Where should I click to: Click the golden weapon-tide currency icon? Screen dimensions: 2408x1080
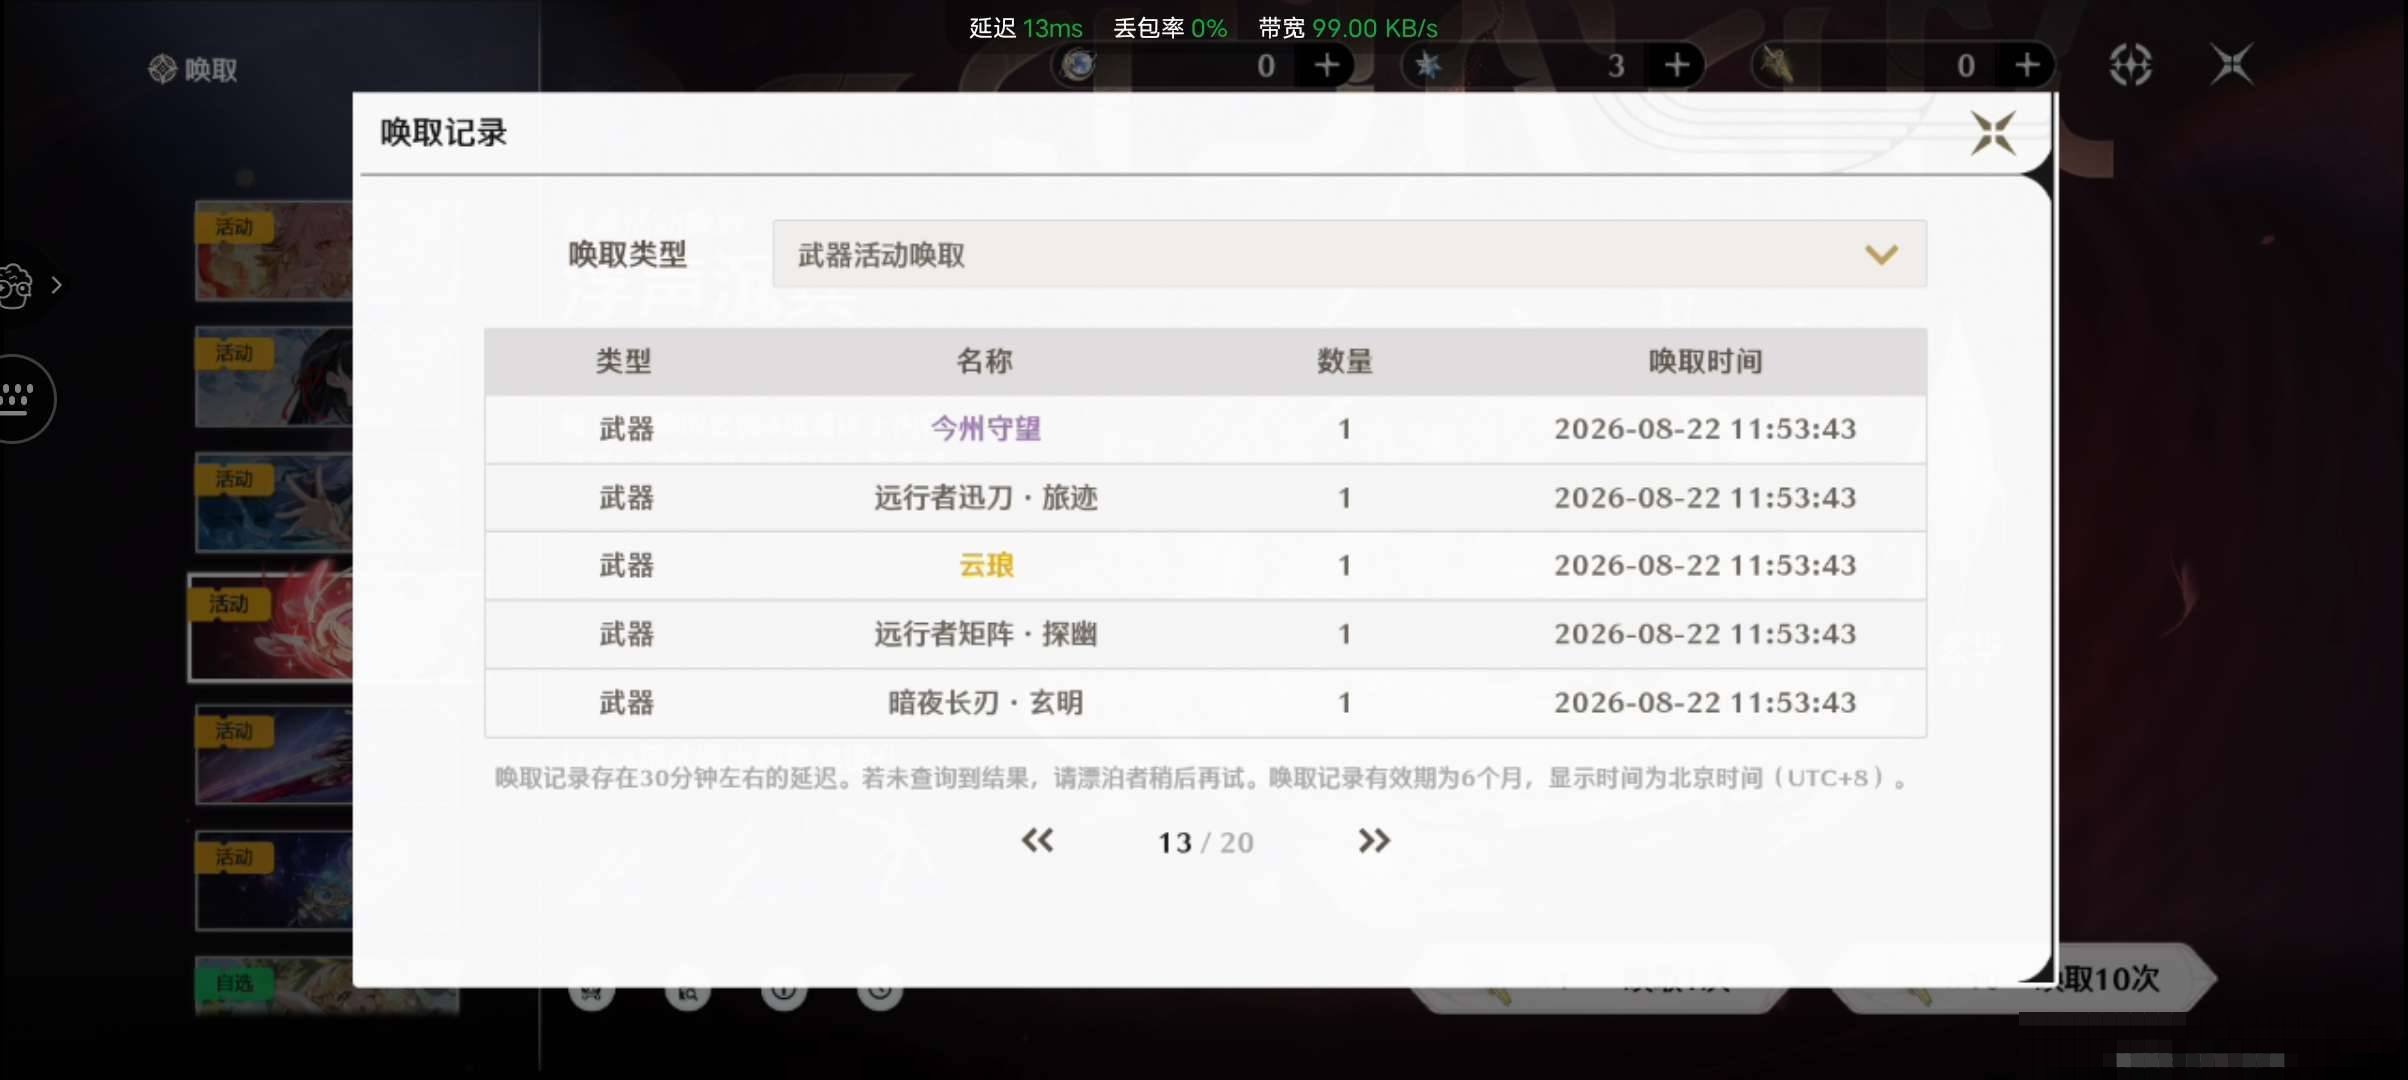1777,66
